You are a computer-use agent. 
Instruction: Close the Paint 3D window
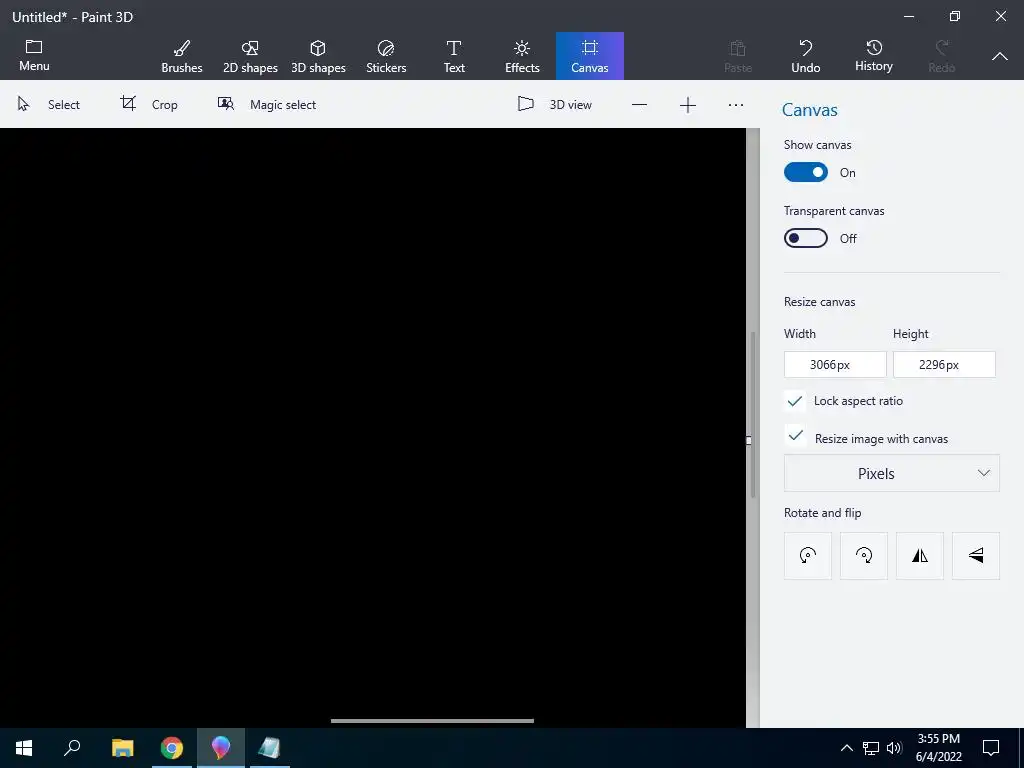(x=1000, y=16)
